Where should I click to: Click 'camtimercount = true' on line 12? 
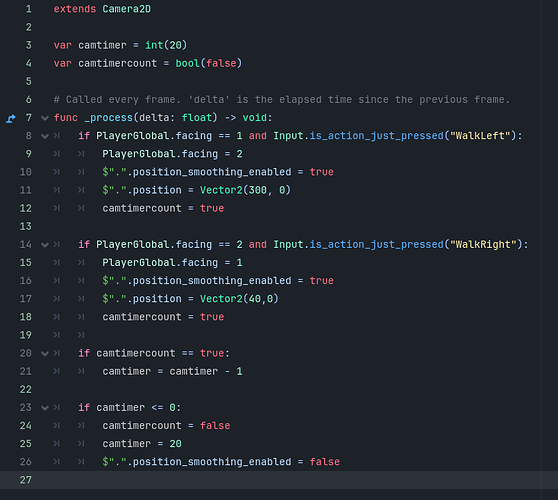[x=163, y=208]
